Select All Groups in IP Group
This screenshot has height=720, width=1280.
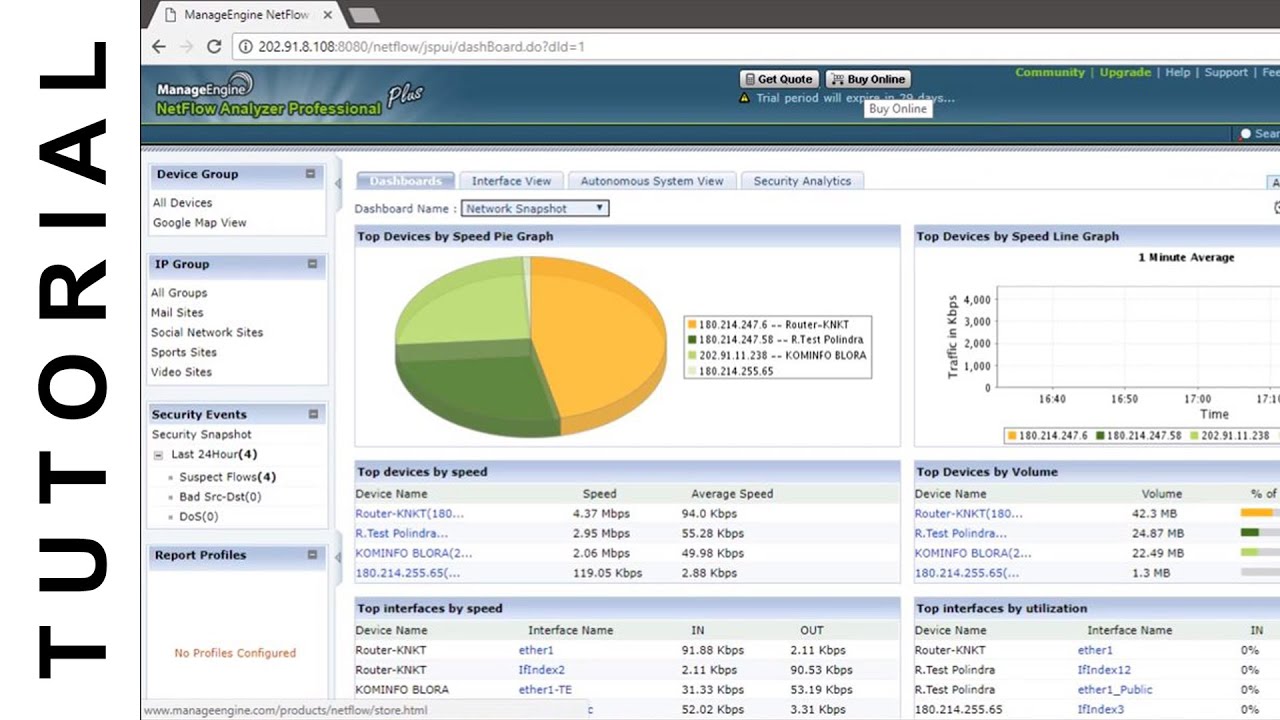179,293
